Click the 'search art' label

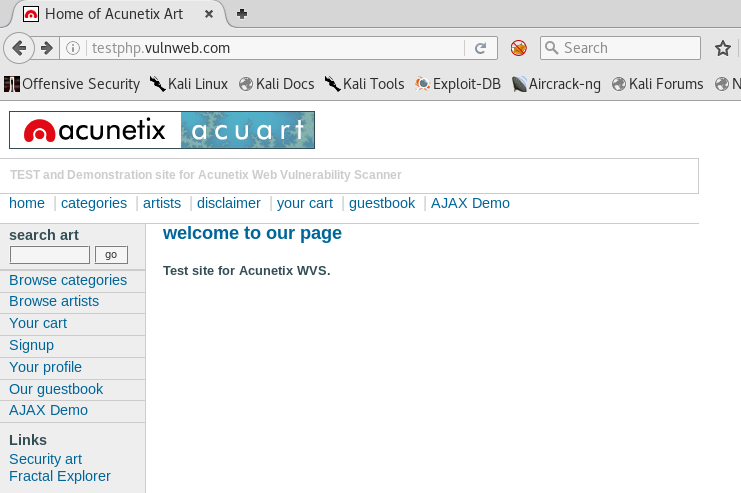44,235
